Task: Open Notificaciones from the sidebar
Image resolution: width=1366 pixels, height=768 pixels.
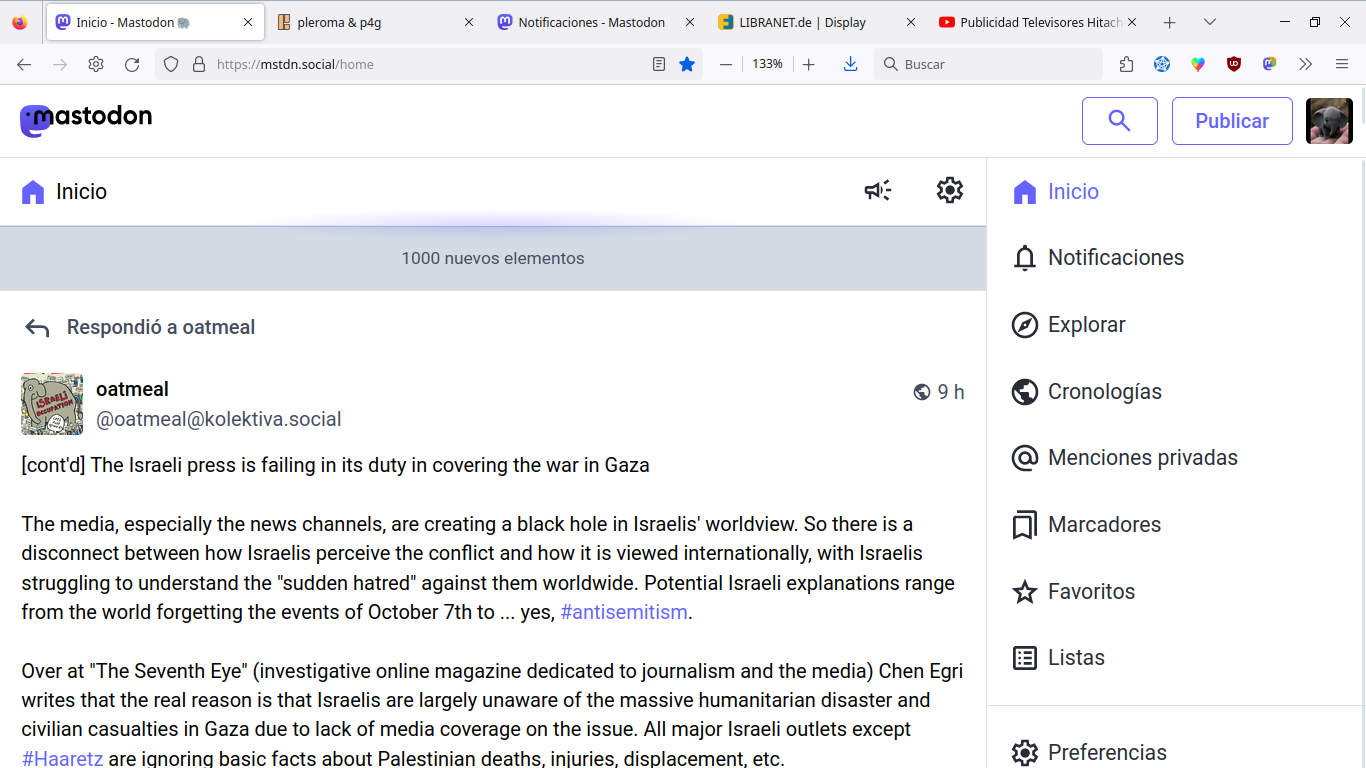Action: pyautogui.click(x=1115, y=258)
